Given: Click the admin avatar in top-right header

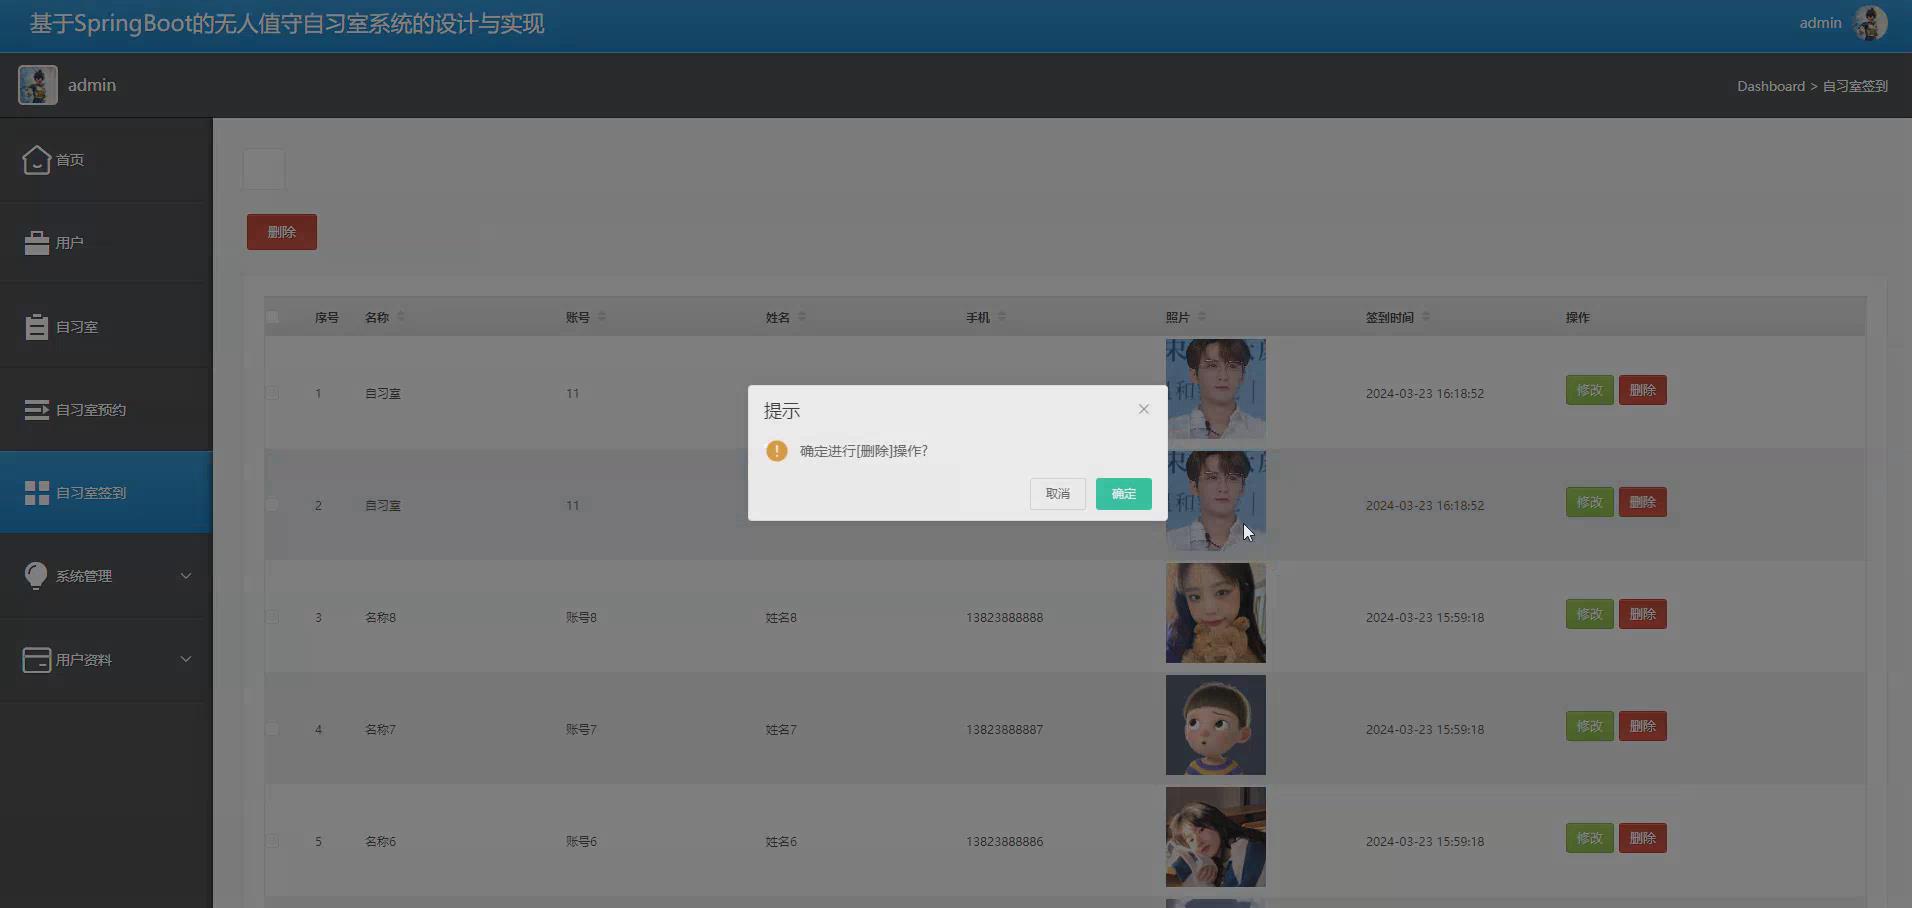Looking at the screenshot, I should [1870, 23].
